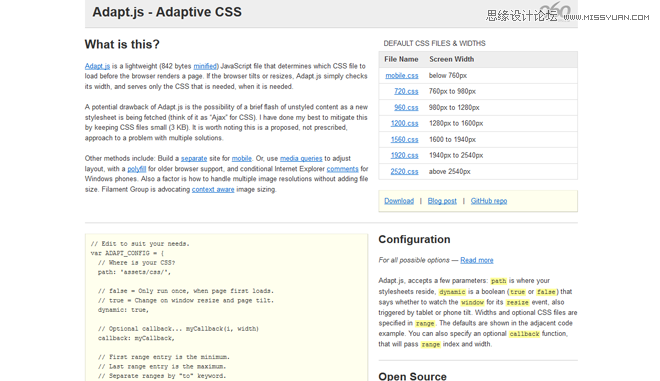
Task: Open the 2520.css file link
Action: (x=405, y=171)
